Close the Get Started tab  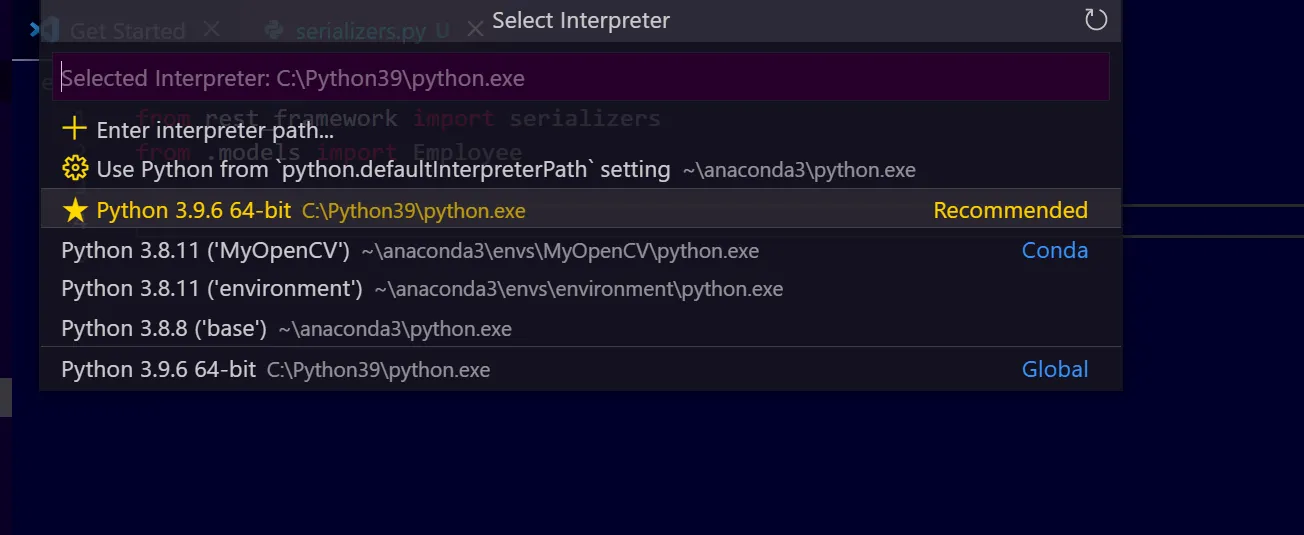(211, 30)
